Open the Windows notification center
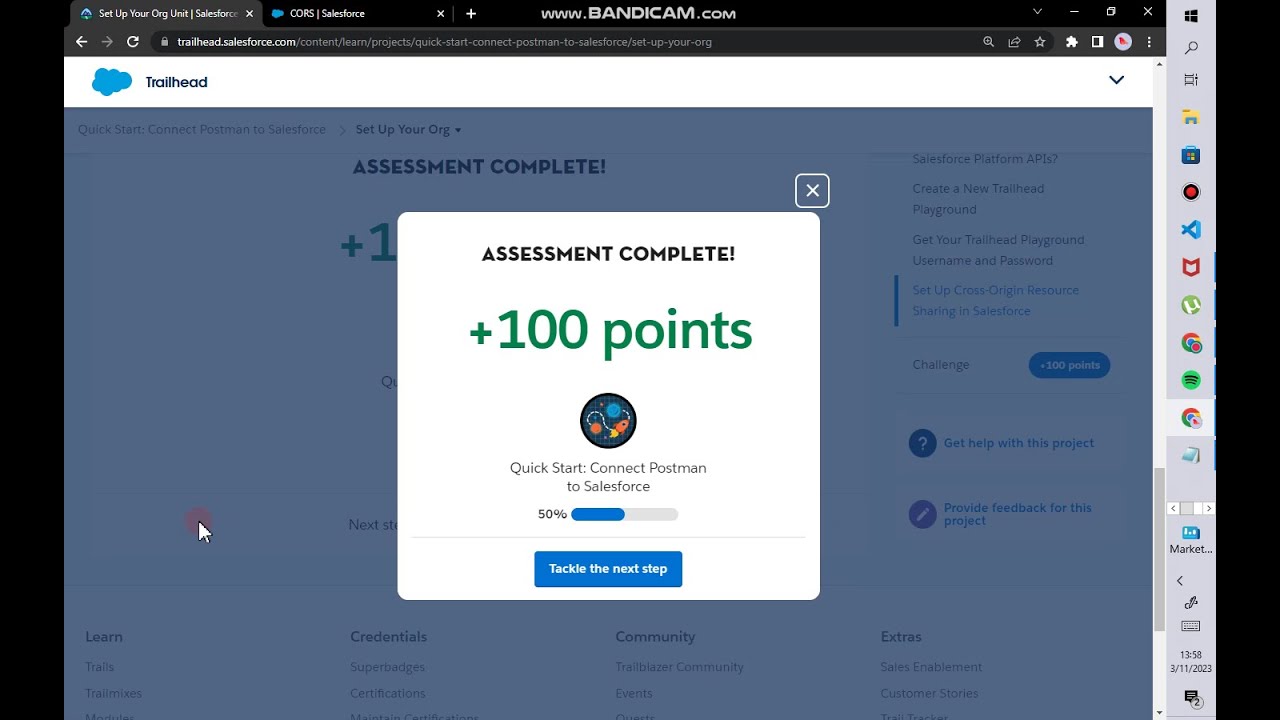The image size is (1280, 720). 1191,698
